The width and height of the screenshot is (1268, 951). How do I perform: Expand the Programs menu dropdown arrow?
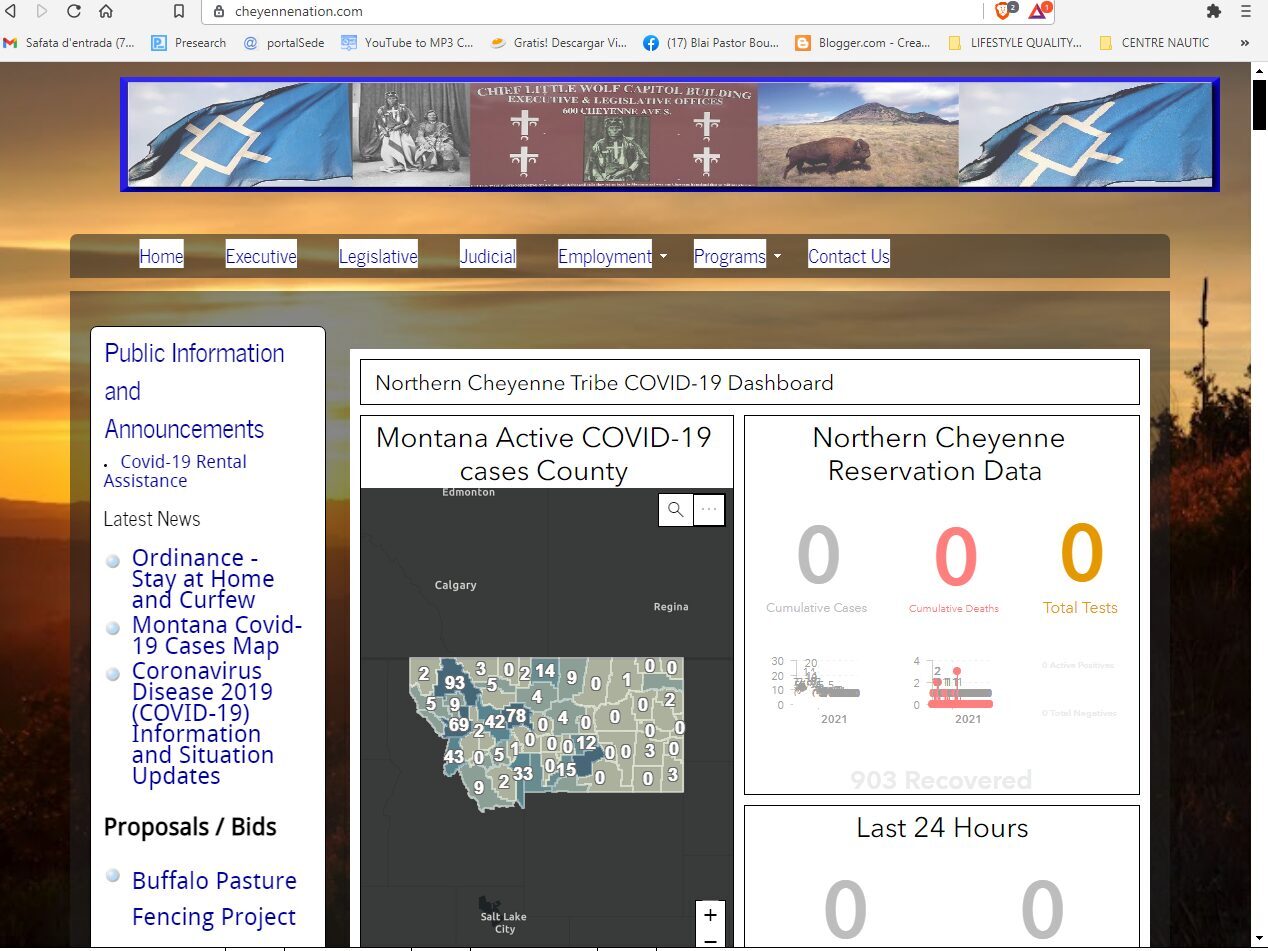777,257
